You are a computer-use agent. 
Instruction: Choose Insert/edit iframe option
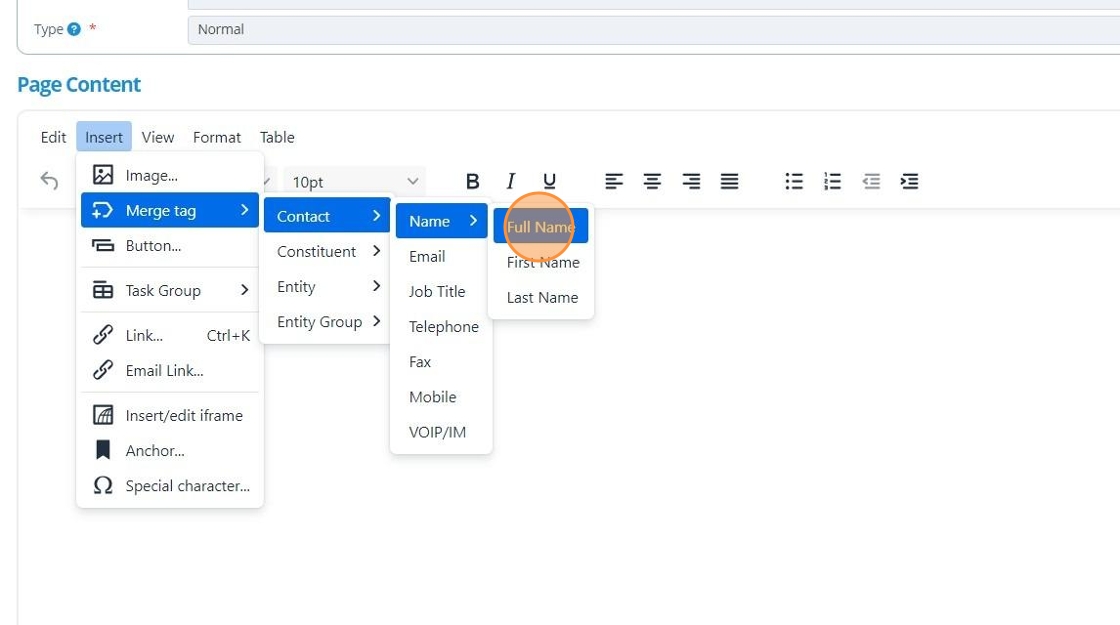click(170, 415)
